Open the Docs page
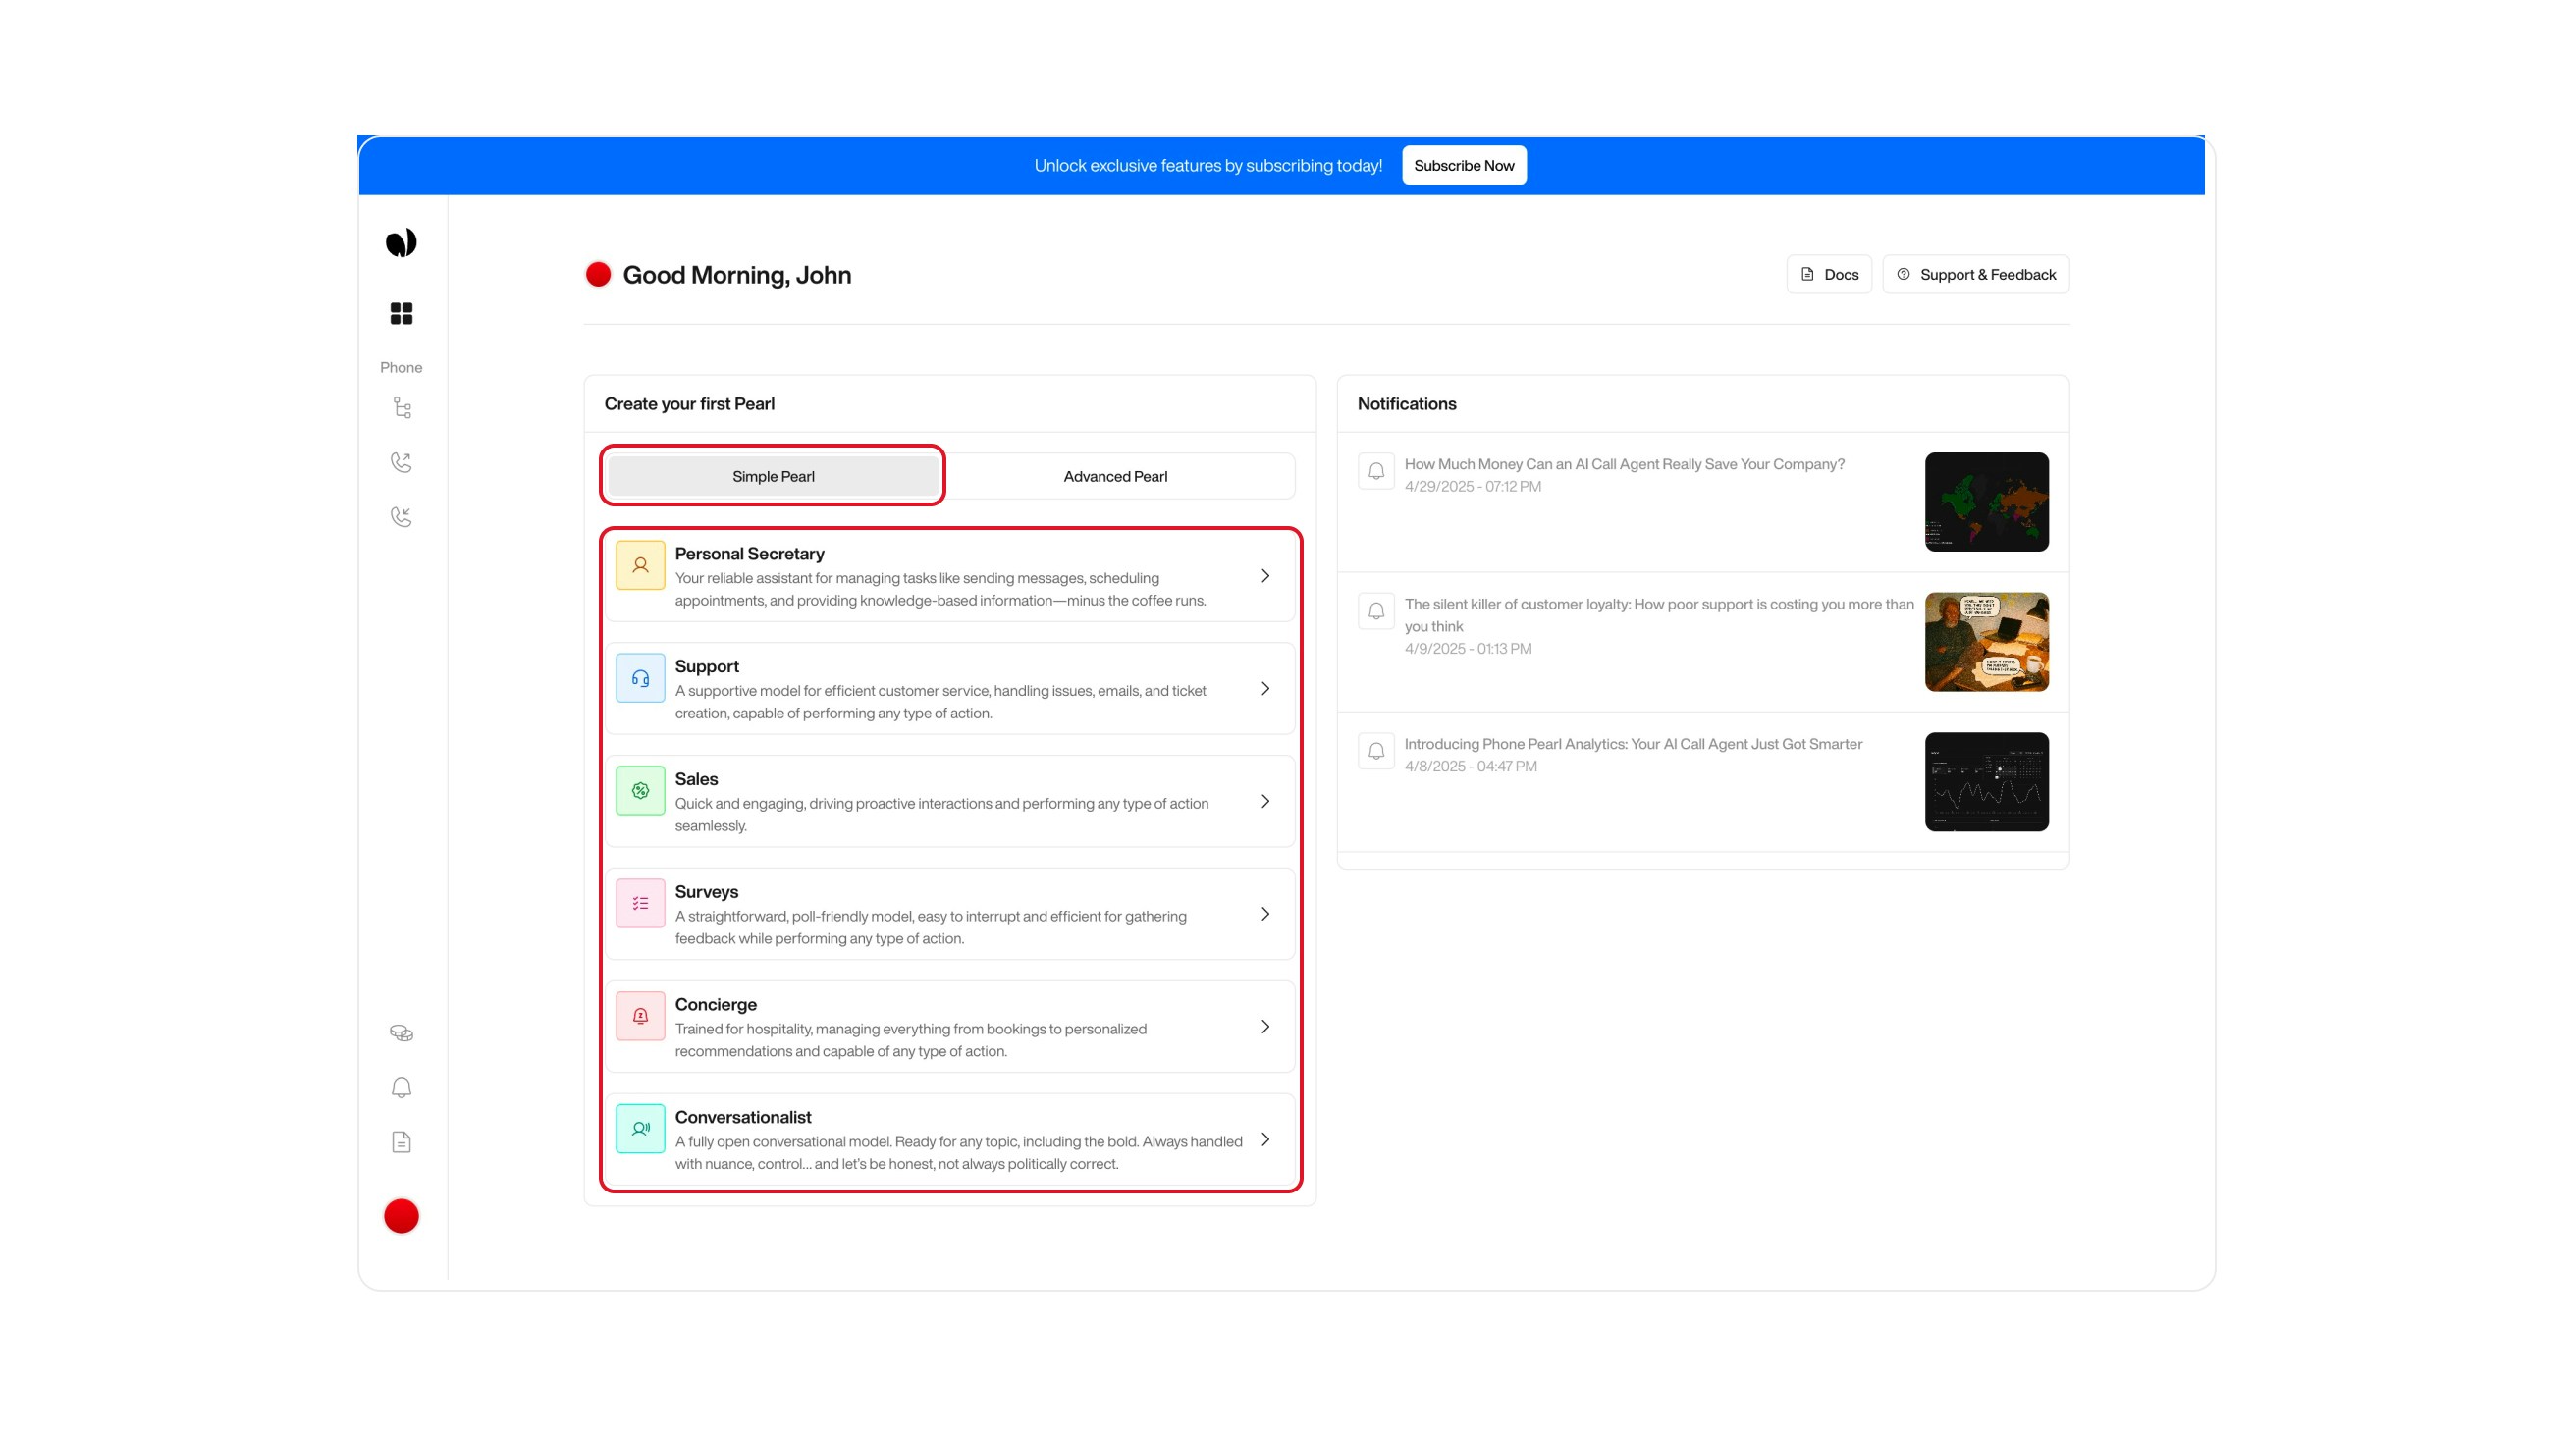Viewport: 2576px width, 1429px height. (x=1829, y=273)
